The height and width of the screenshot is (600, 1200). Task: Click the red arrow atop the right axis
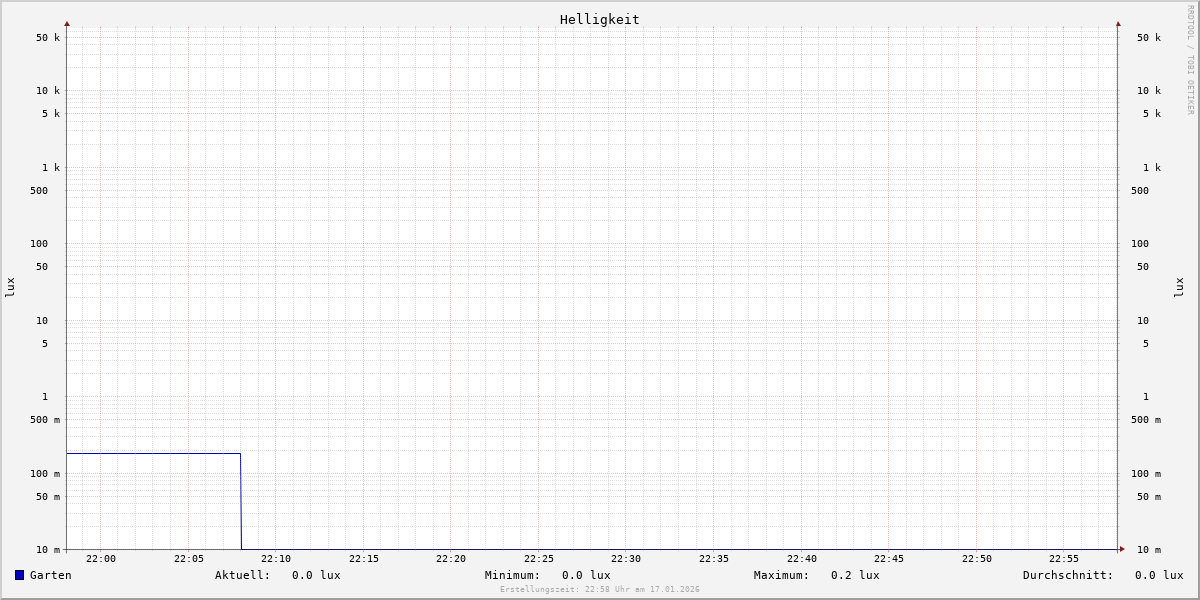(1118, 23)
